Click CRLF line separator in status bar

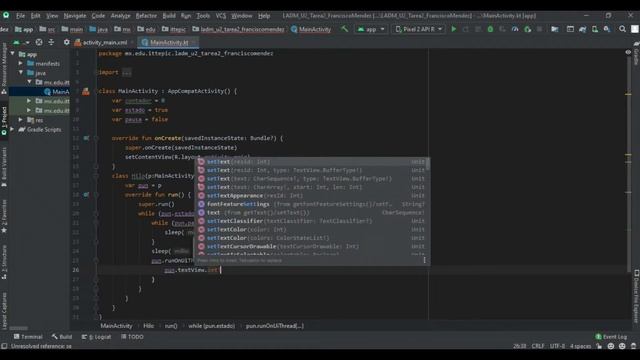538,346
